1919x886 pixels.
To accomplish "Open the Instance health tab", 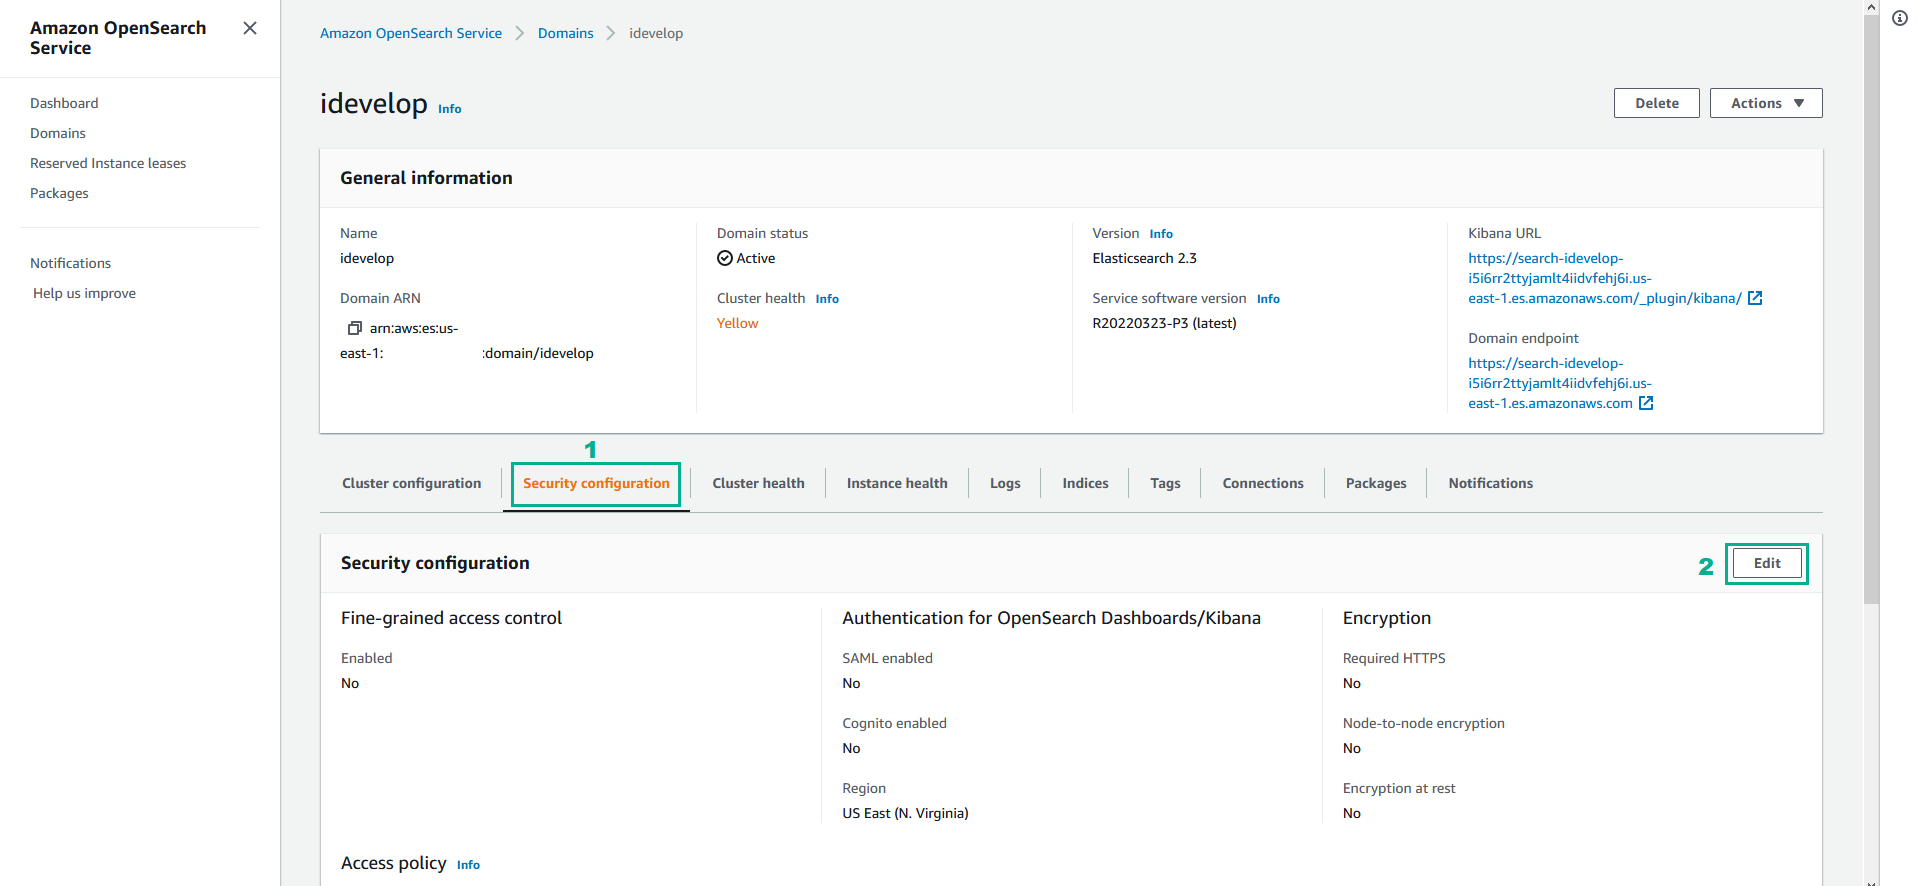I will [897, 483].
